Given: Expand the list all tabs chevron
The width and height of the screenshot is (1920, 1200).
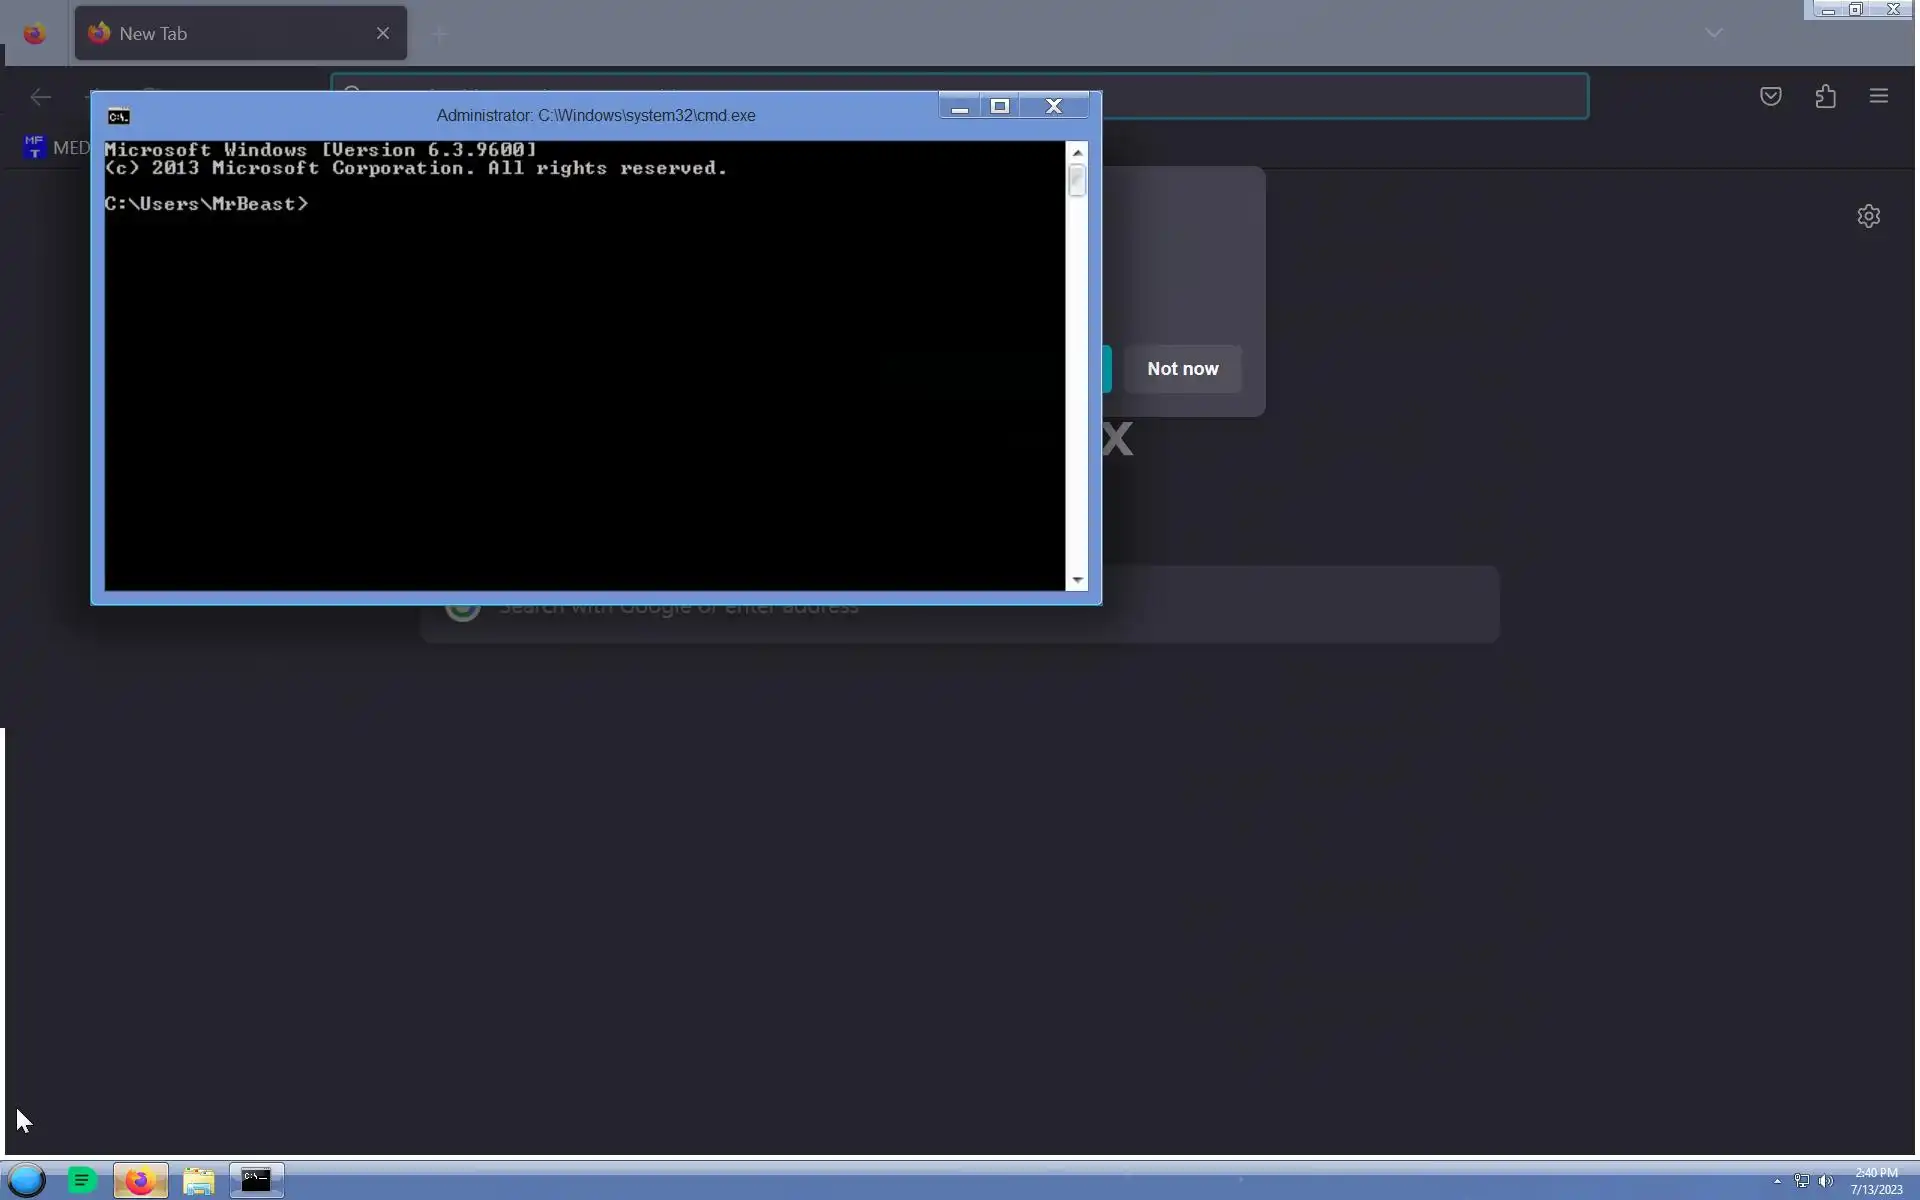Looking at the screenshot, I should (1713, 33).
